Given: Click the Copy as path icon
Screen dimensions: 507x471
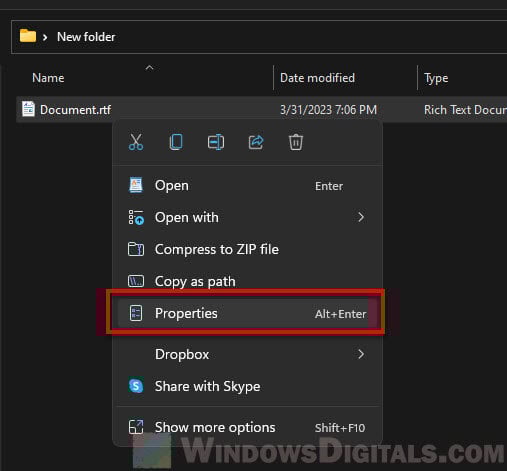Looking at the screenshot, I should (136, 281).
